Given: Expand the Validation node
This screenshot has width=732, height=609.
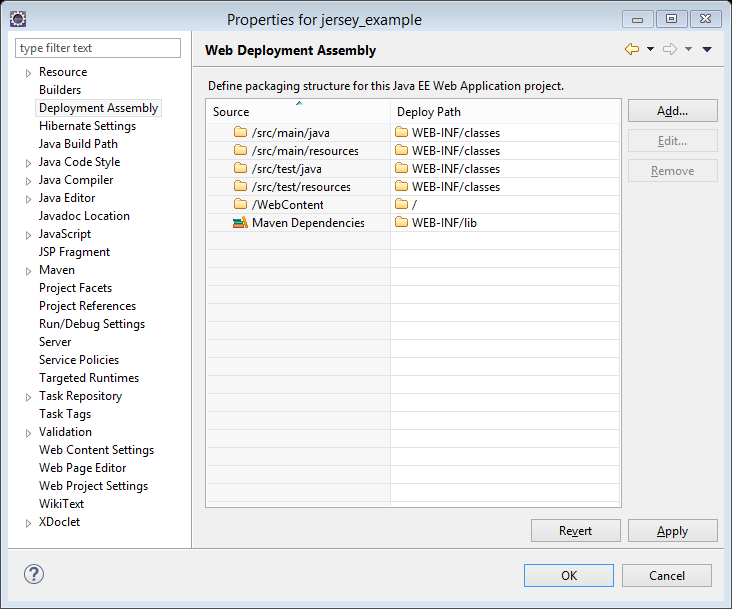Looking at the screenshot, I should click(28, 433).
